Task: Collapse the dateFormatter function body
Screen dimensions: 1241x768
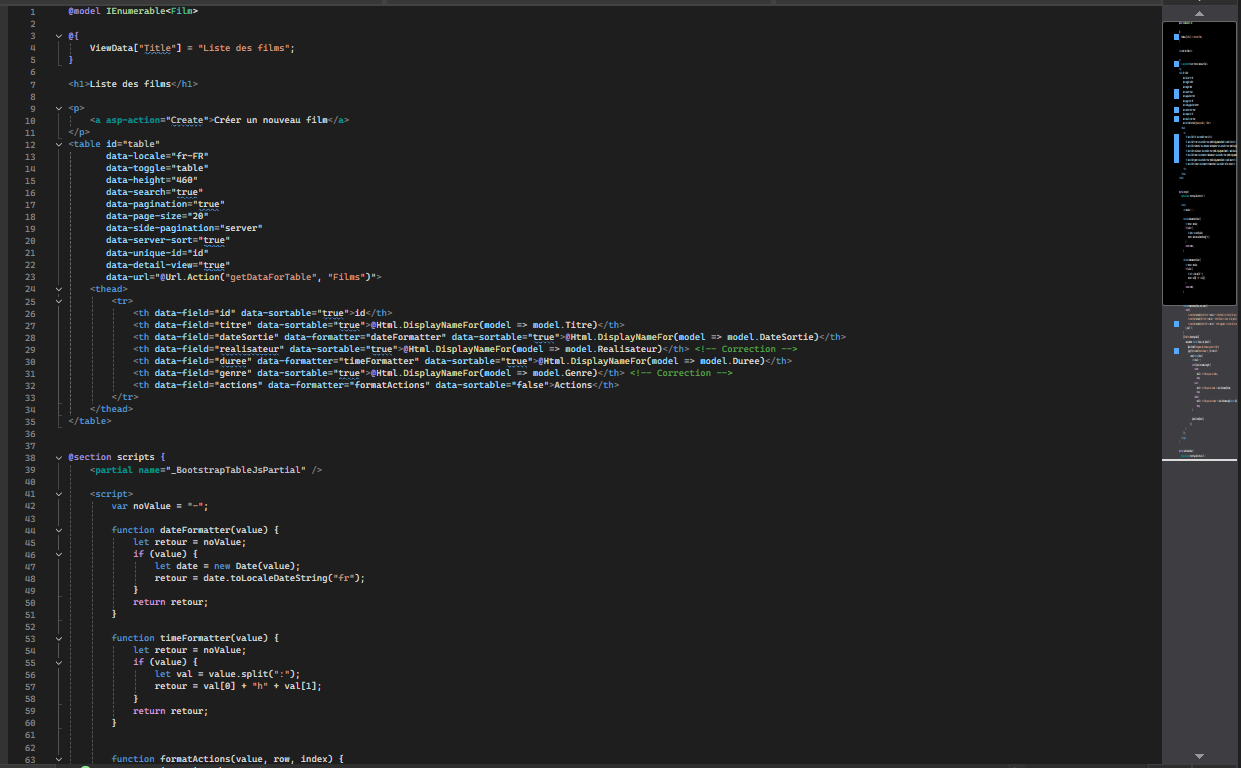Action: (58, 529)
